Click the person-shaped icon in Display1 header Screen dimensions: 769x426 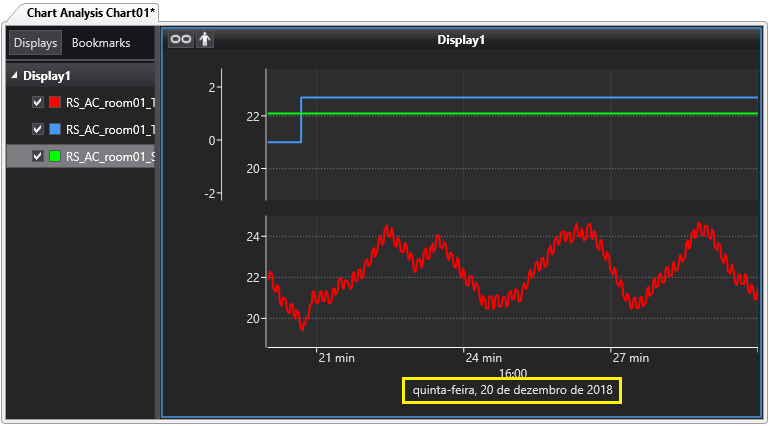point(205,40)
